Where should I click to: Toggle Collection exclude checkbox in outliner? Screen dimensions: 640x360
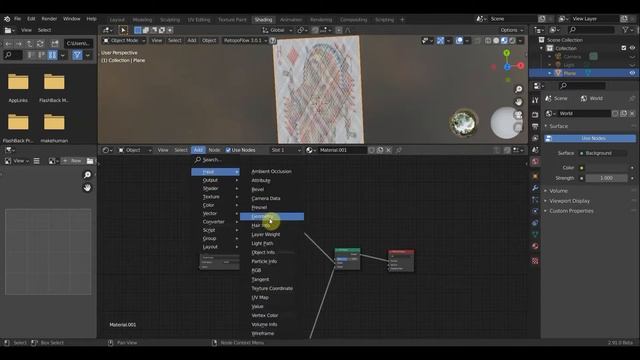[624, 48]
